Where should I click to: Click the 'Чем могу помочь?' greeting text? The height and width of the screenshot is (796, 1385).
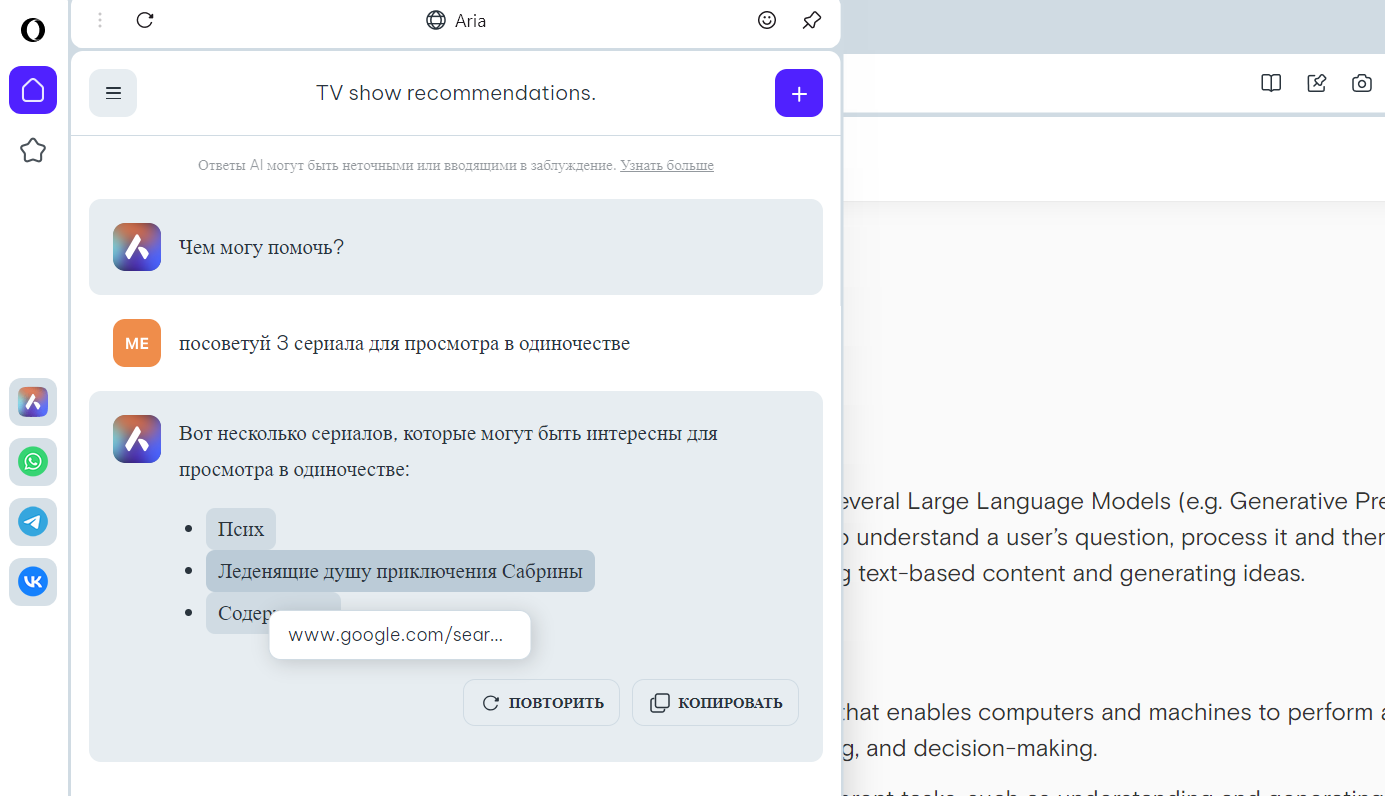(261, 247)
